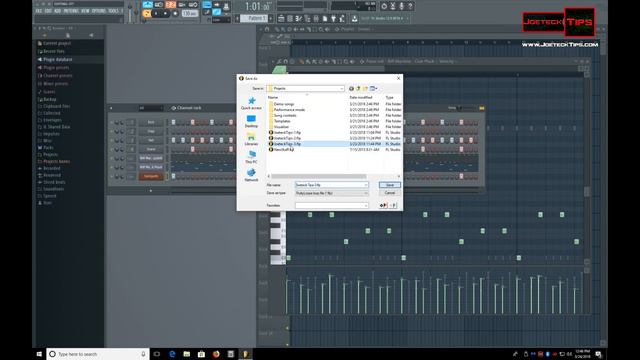Open Firefox from the taskbar
Screen dimensions: 640x360
tap(216, 354)
